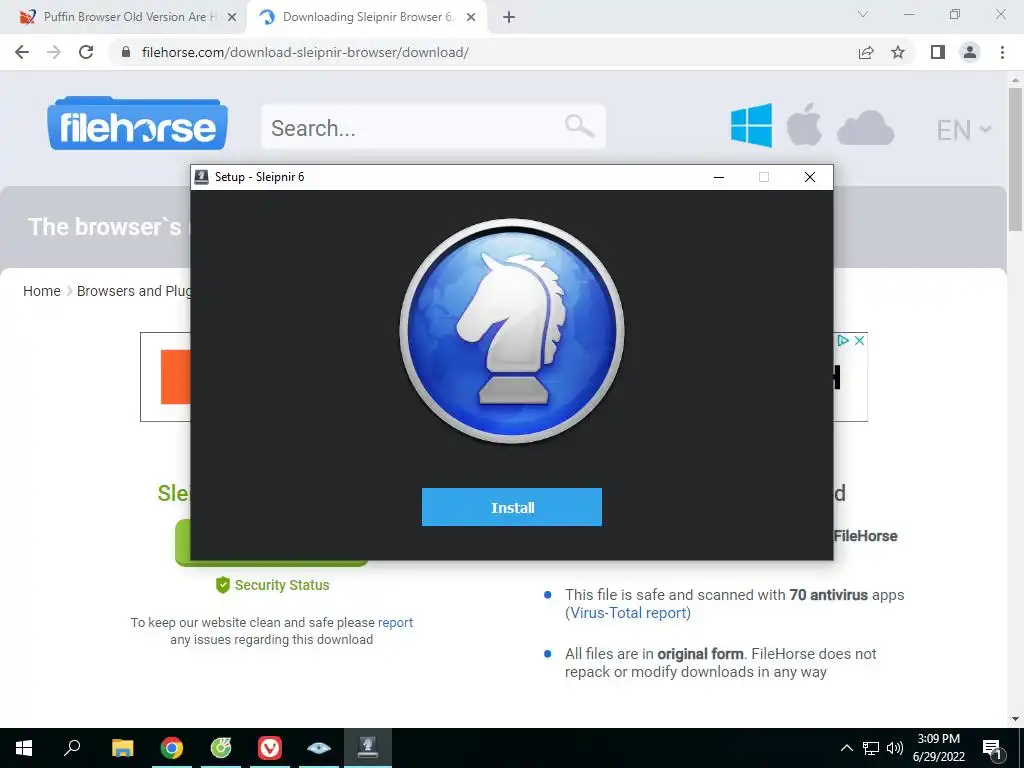This screenshot has height=768, width=1024.
Task: Click the AdChoices triangle icon
Action: click(843, 340)
